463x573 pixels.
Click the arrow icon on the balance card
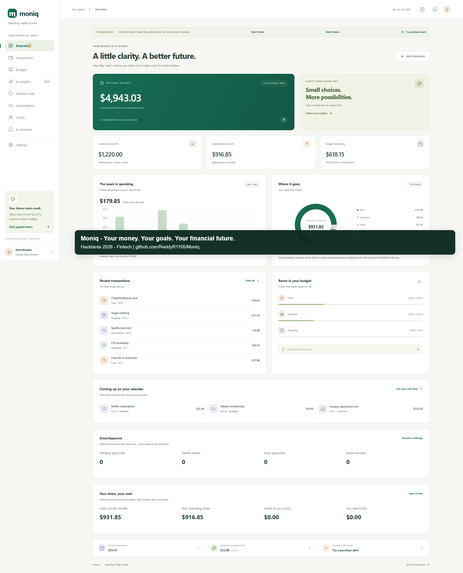(284, 120)
